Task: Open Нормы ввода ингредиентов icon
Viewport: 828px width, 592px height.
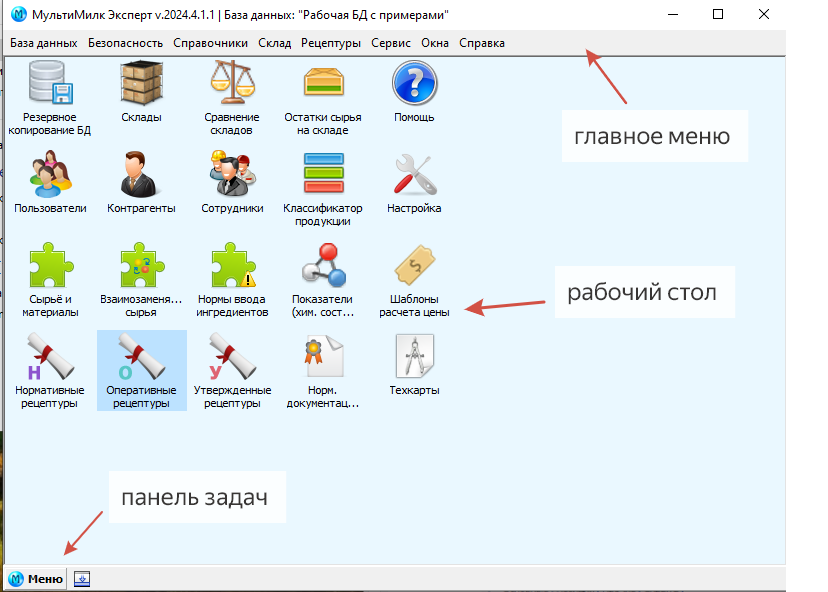Action: [x=232, y=266]
